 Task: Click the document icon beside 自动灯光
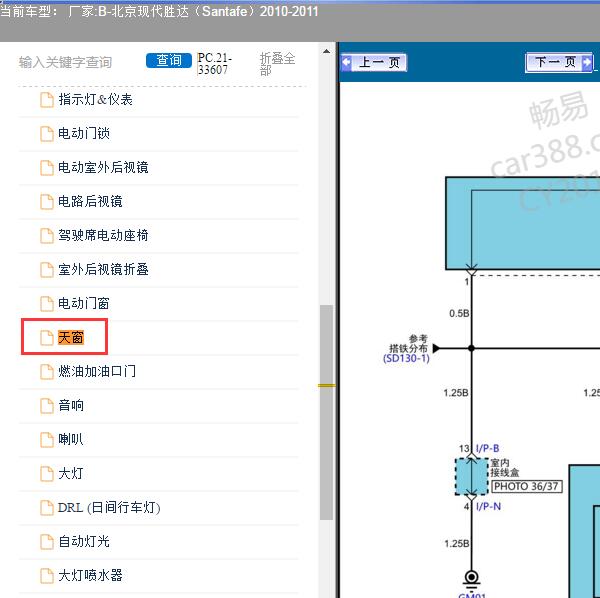pos(46,542)
